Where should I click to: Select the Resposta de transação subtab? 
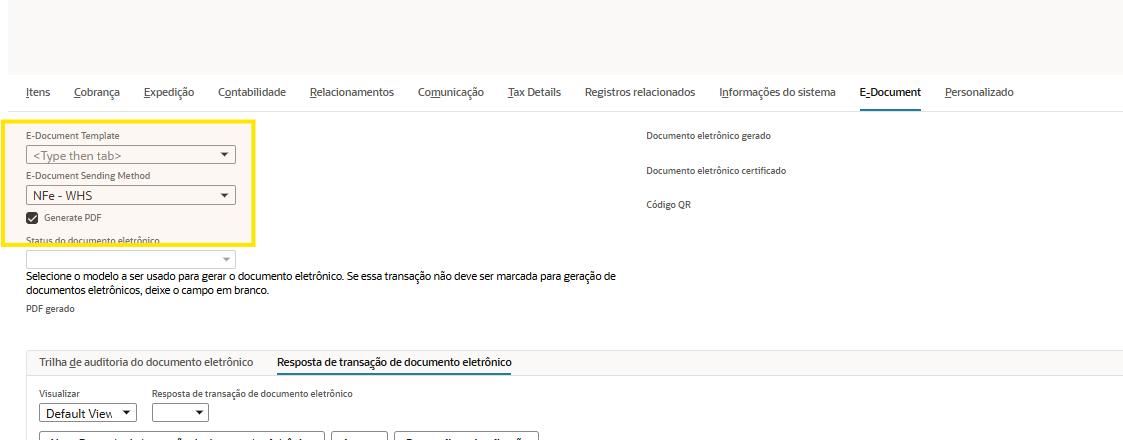coord(394,362)
